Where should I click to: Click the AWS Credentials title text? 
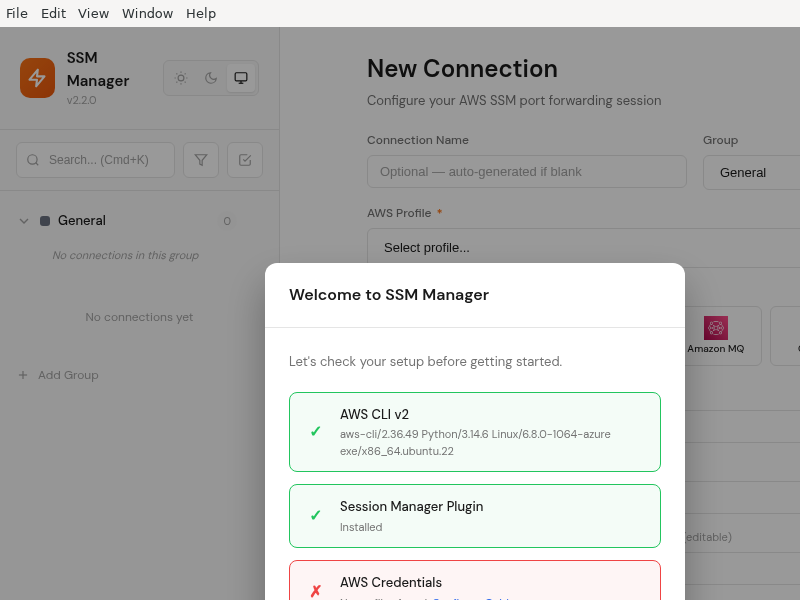(391, 582)
